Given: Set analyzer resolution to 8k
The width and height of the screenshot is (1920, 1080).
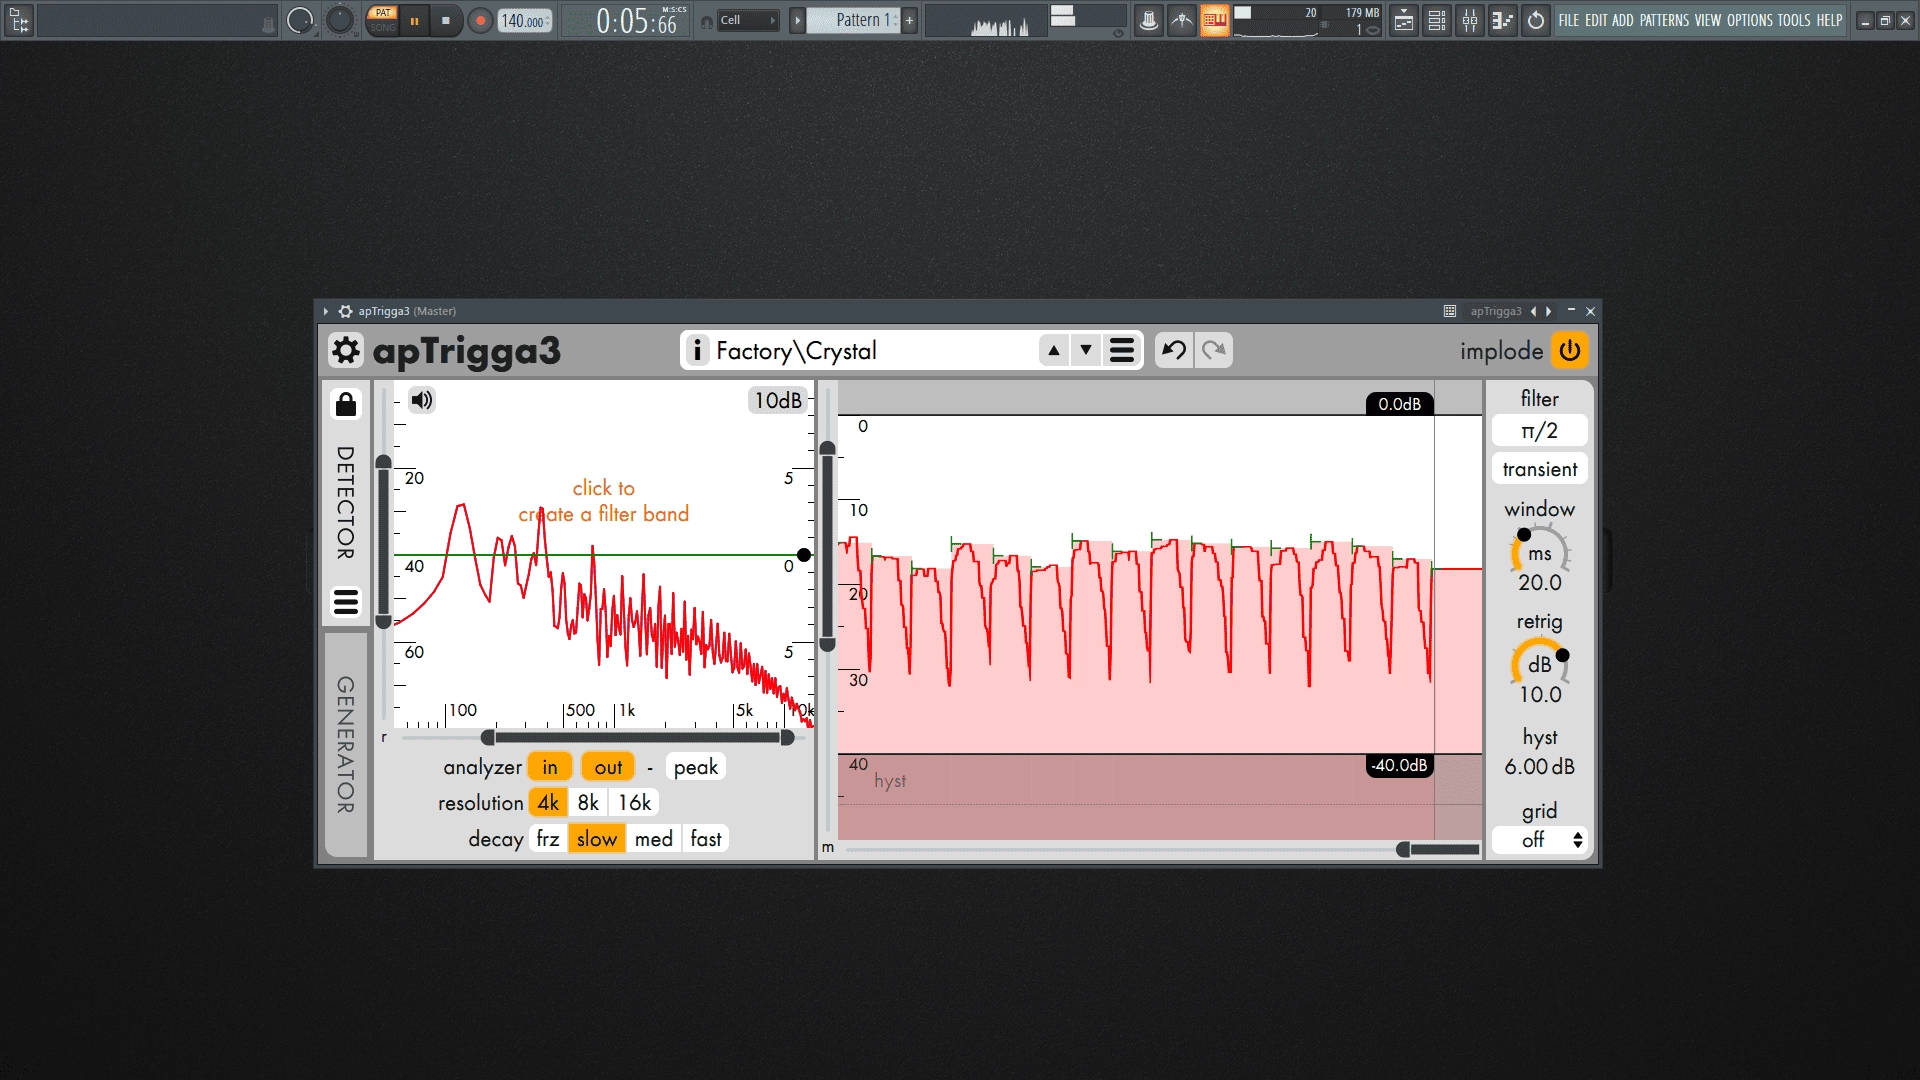Looking at the screenshot, I should pyautogui.click(x=588, y=803).
